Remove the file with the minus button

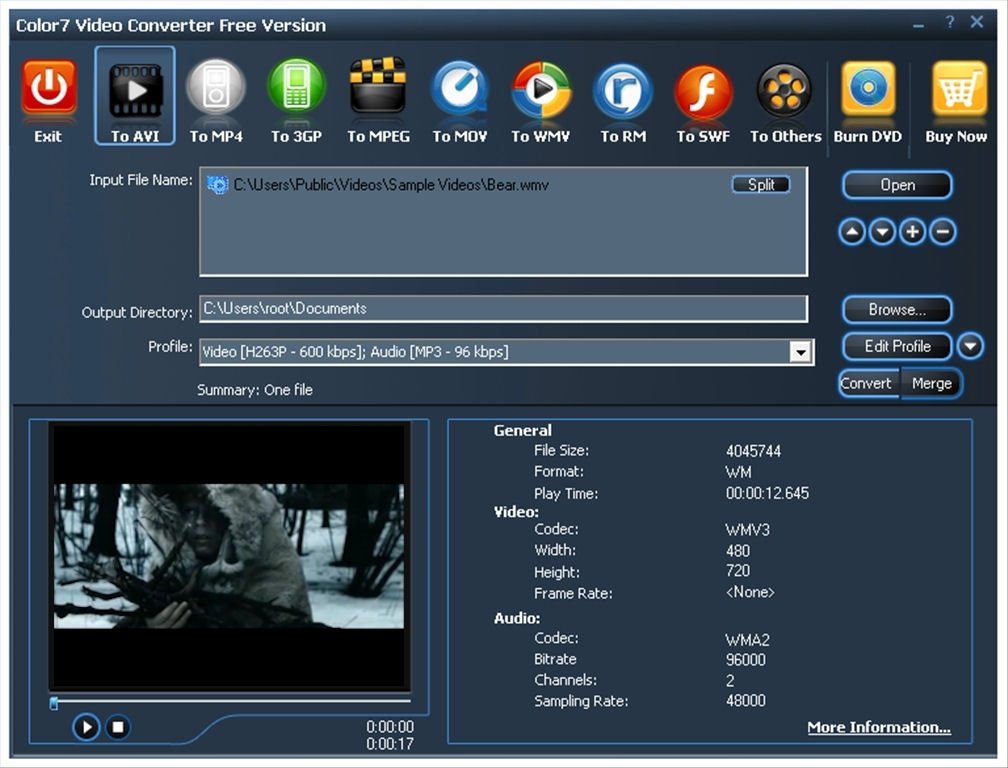point(942,231)
